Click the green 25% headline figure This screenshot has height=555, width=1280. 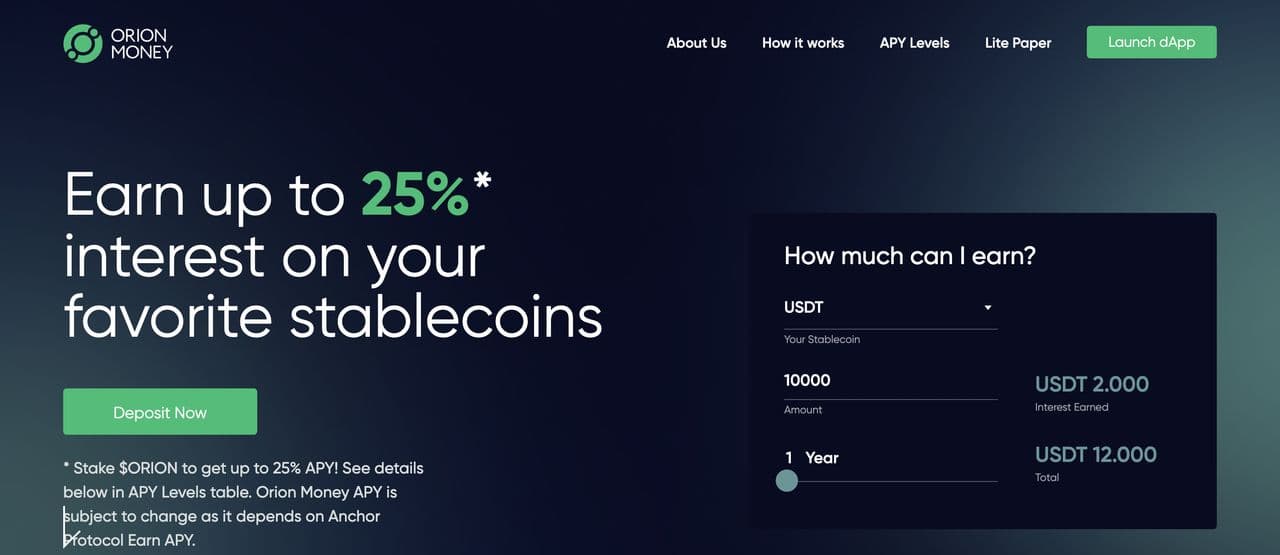coord(415,194)
